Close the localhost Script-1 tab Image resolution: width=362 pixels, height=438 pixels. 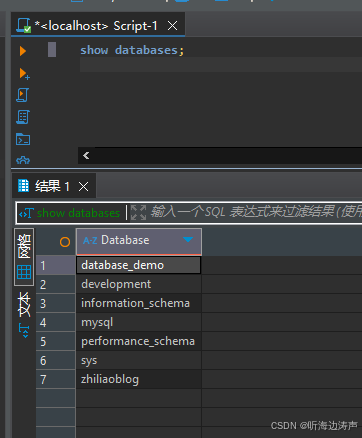tap(172, 26)
